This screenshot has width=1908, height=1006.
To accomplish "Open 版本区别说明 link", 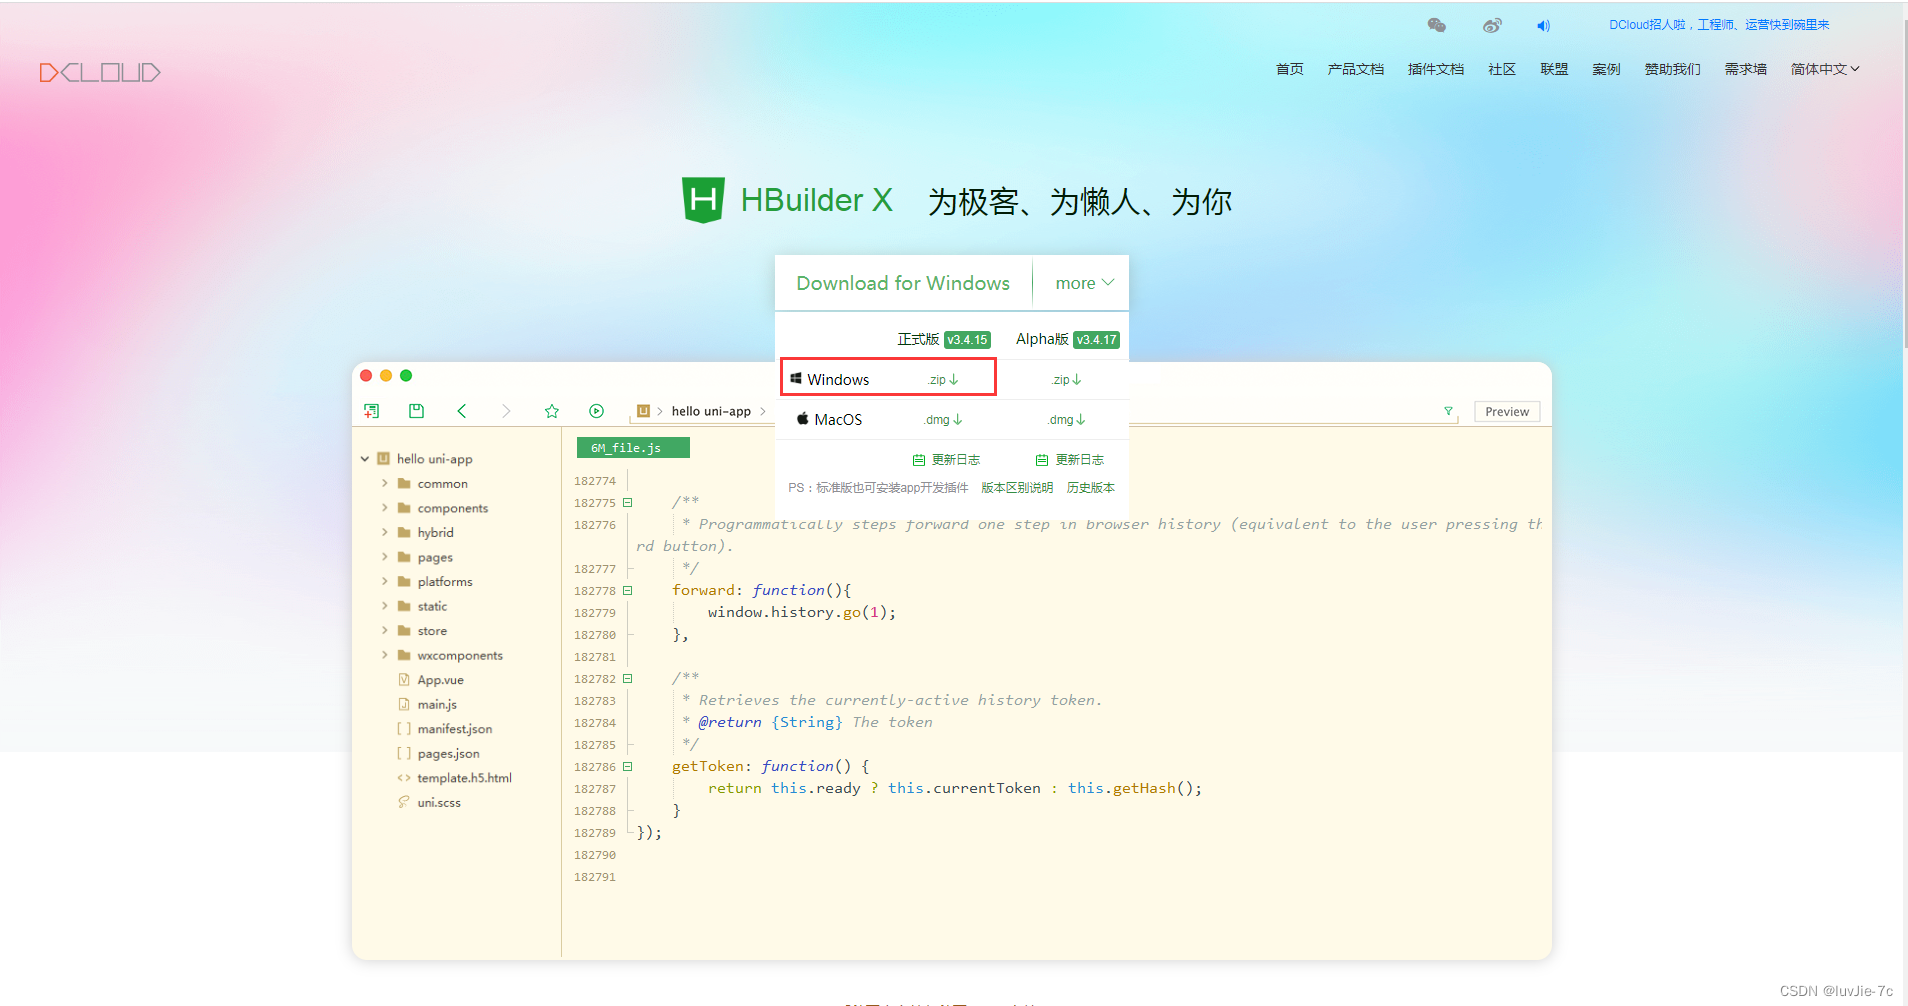I will pos(1017,488).
